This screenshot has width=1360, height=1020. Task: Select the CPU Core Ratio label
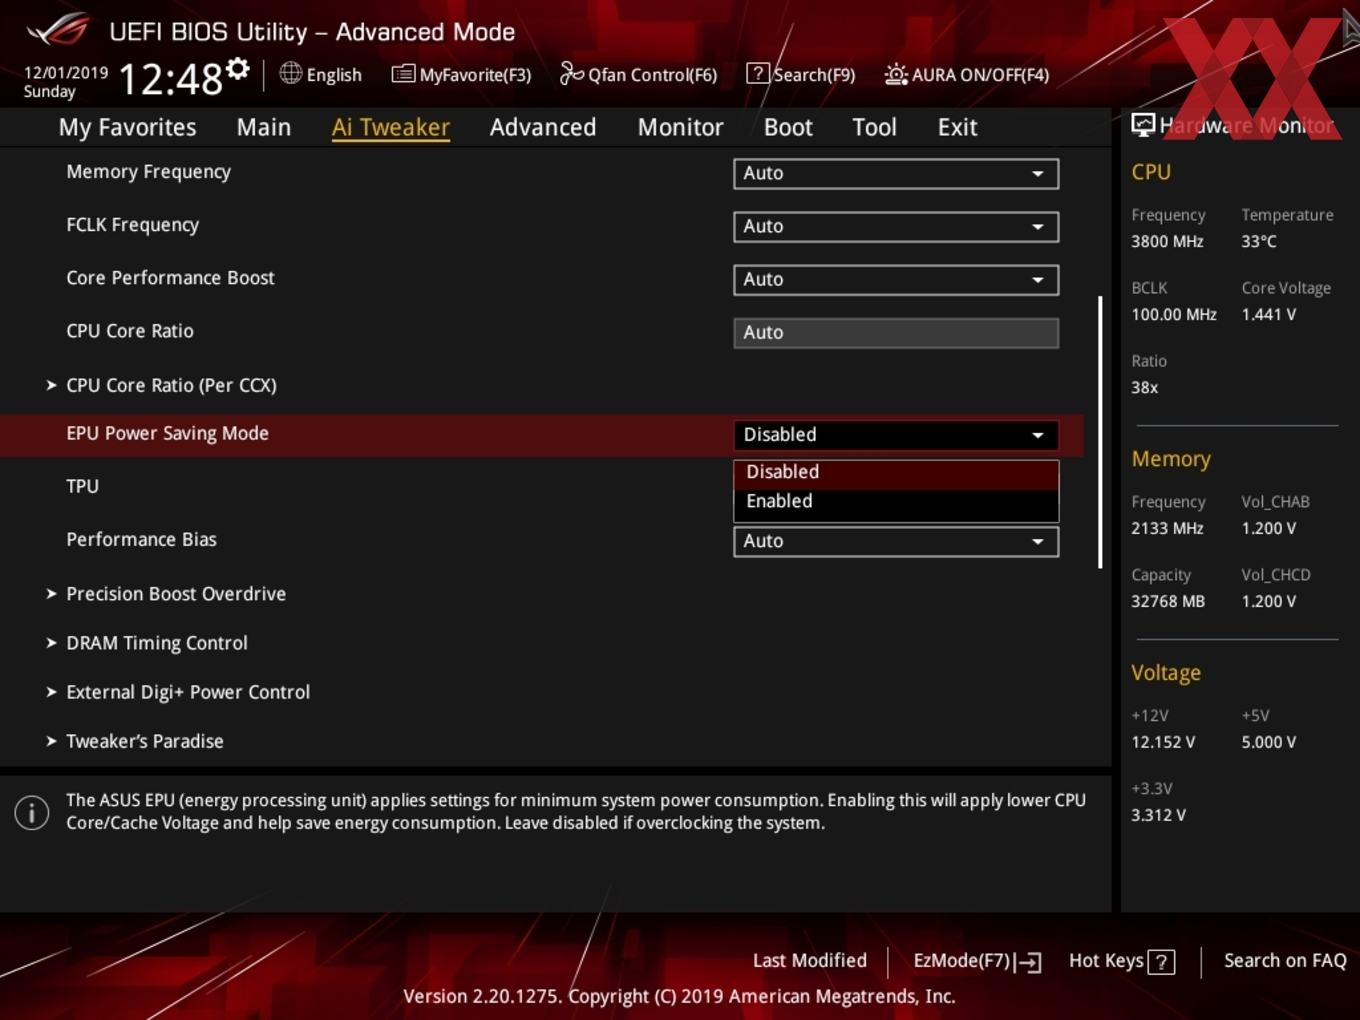[130, 331]
